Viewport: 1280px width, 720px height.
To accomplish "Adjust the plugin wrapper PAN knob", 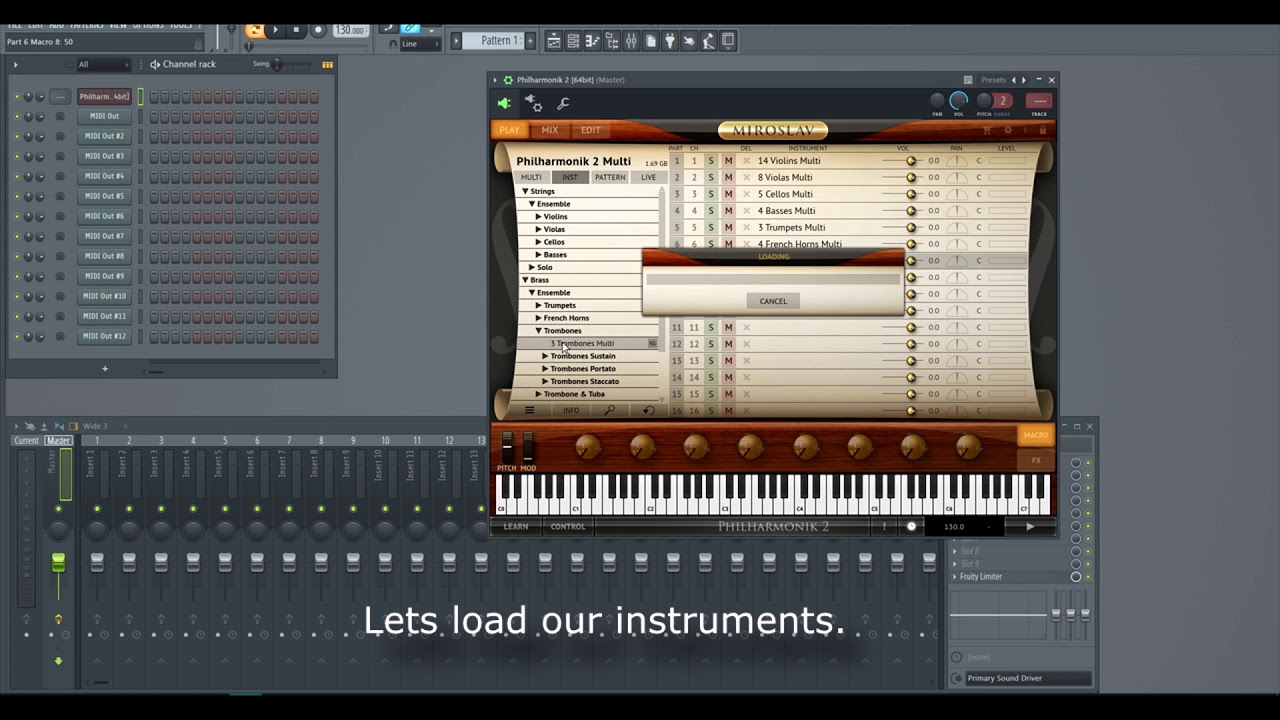I will click(937, 100).
